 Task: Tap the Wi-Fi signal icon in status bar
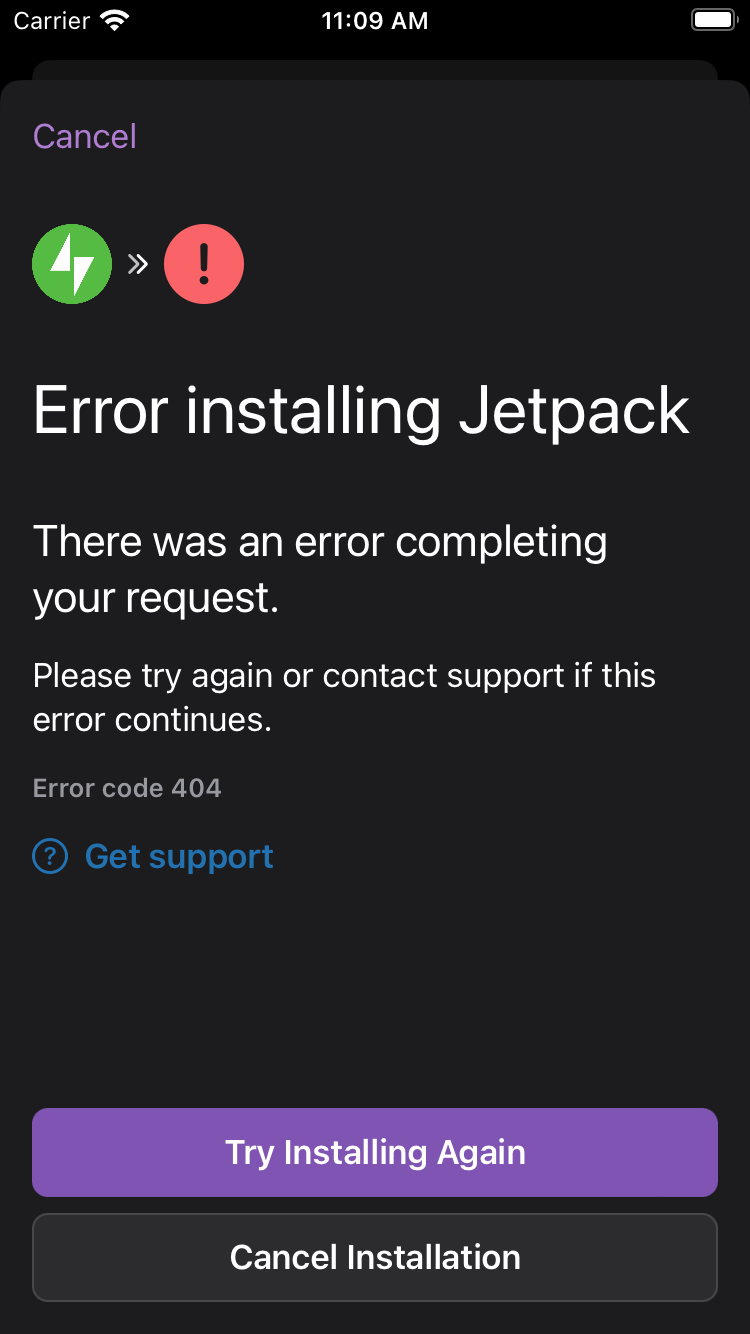pyautogui.click(x=116, y=21)
